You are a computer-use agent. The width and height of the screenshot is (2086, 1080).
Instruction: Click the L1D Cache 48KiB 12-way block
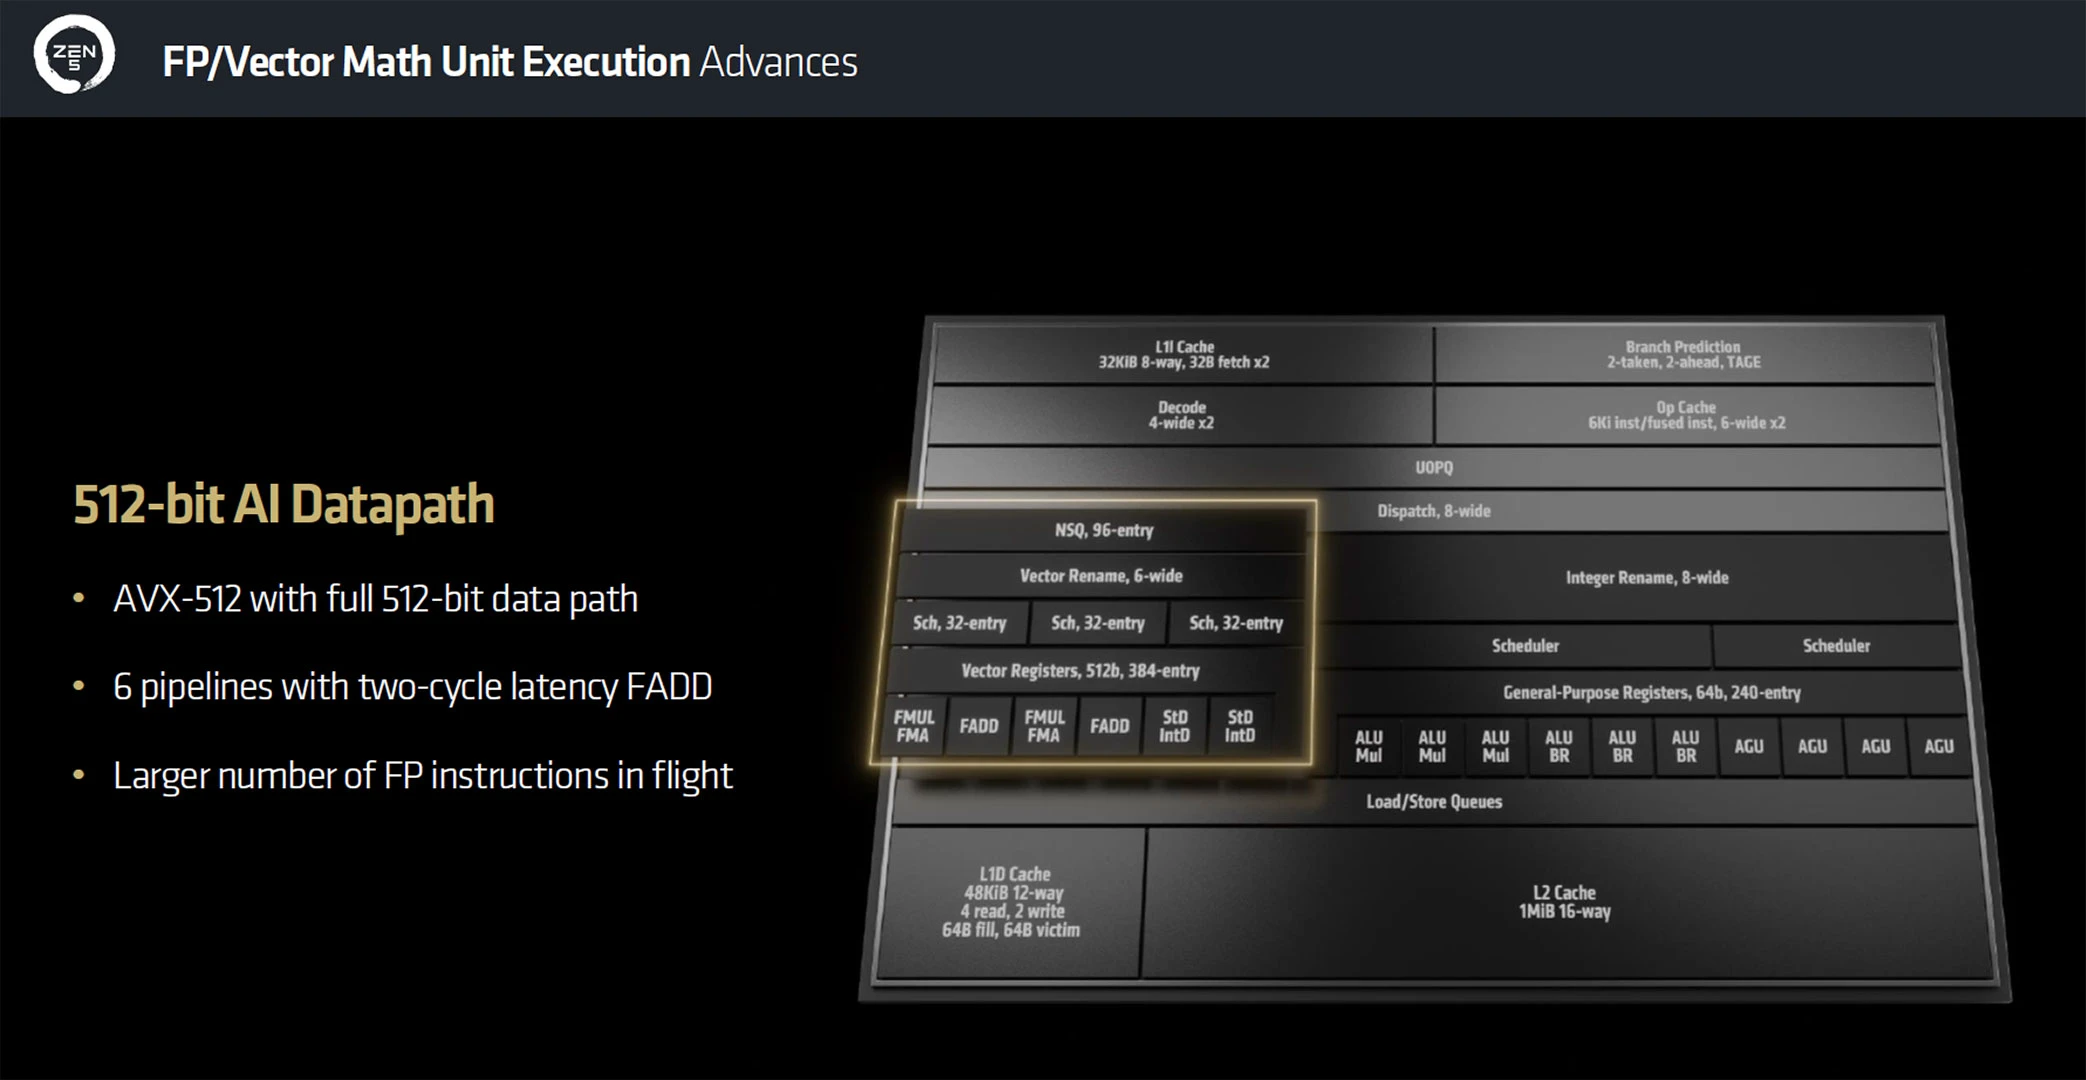[x=1011, y=902]
